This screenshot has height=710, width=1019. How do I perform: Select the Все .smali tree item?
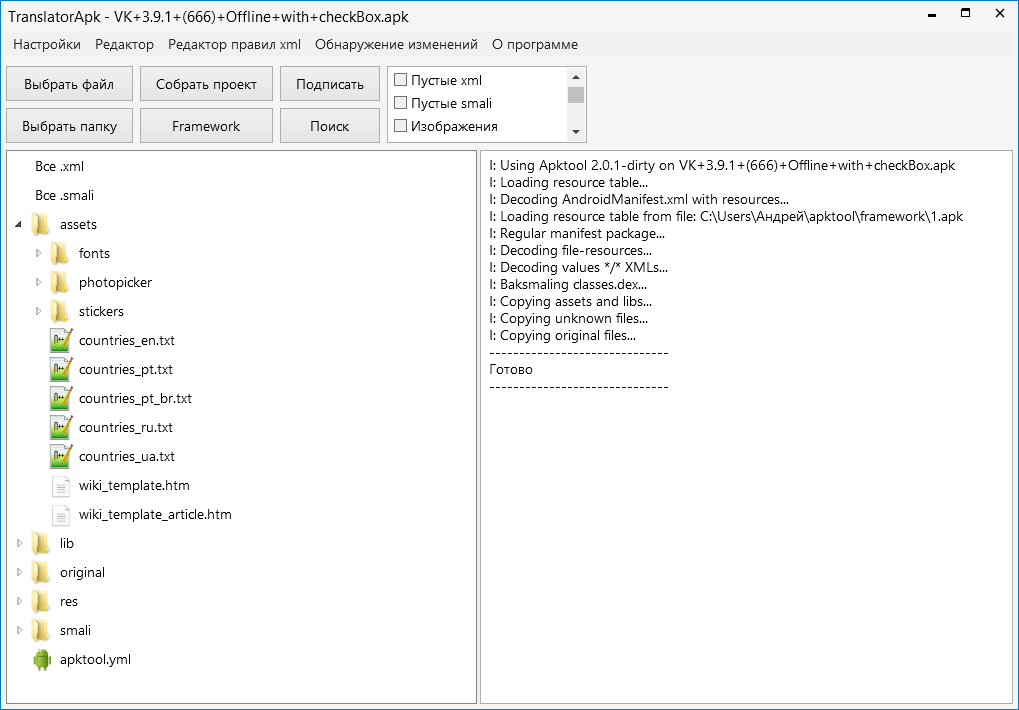pyautogui.click(x=64, y=195)
